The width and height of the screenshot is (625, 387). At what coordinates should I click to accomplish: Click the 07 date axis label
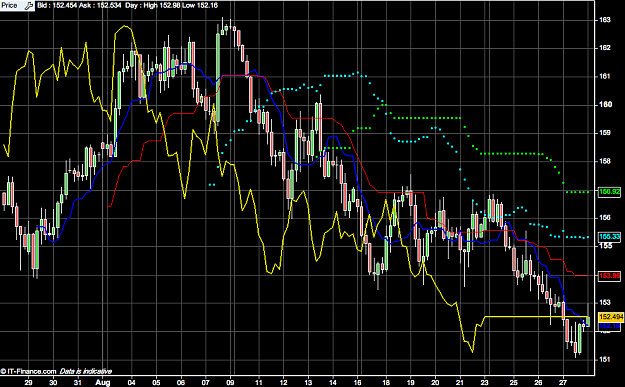205,382
